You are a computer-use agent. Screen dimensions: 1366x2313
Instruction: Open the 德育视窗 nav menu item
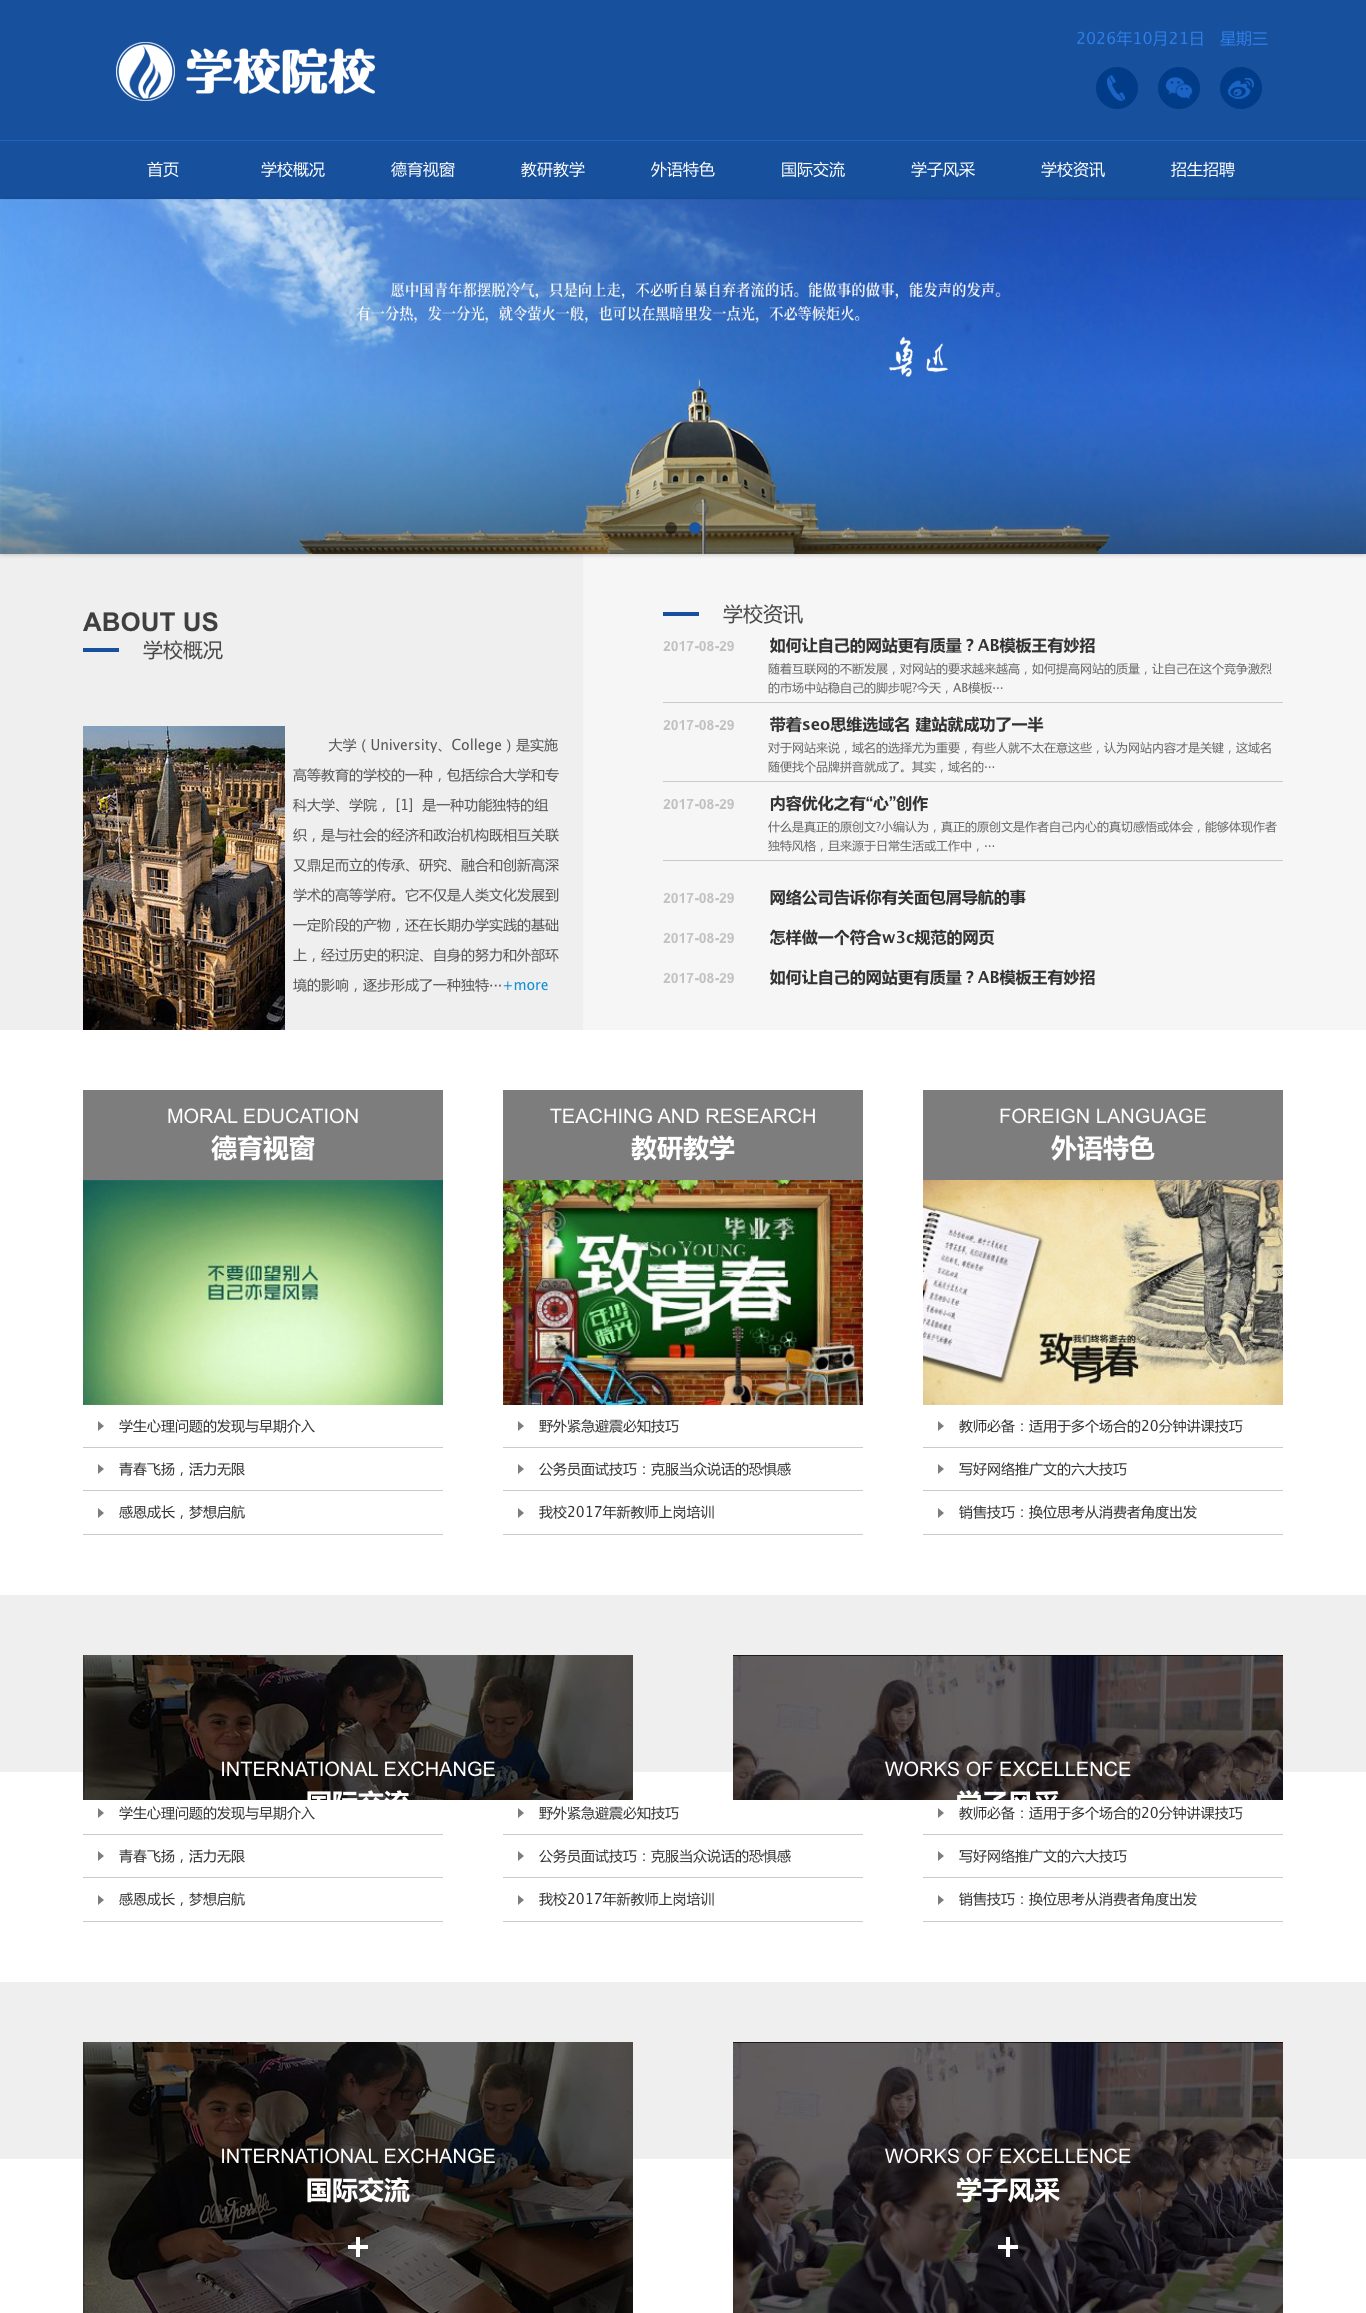423,170
